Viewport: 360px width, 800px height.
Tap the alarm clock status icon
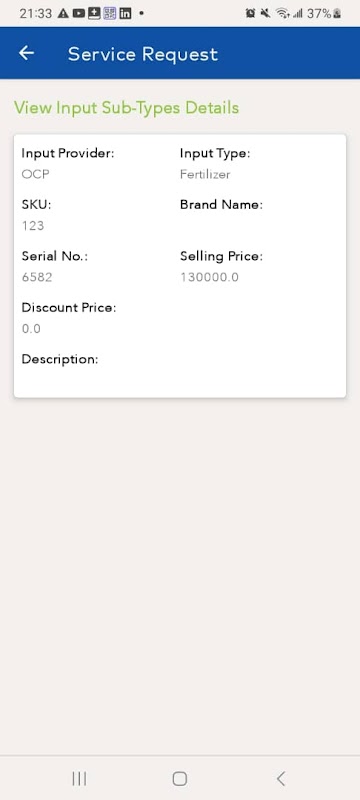coord(250,14)
